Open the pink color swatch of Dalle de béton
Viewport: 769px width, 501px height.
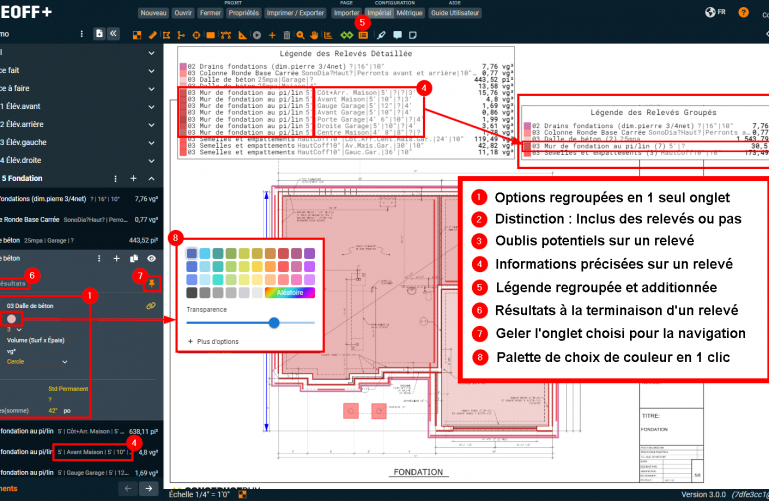11,319
